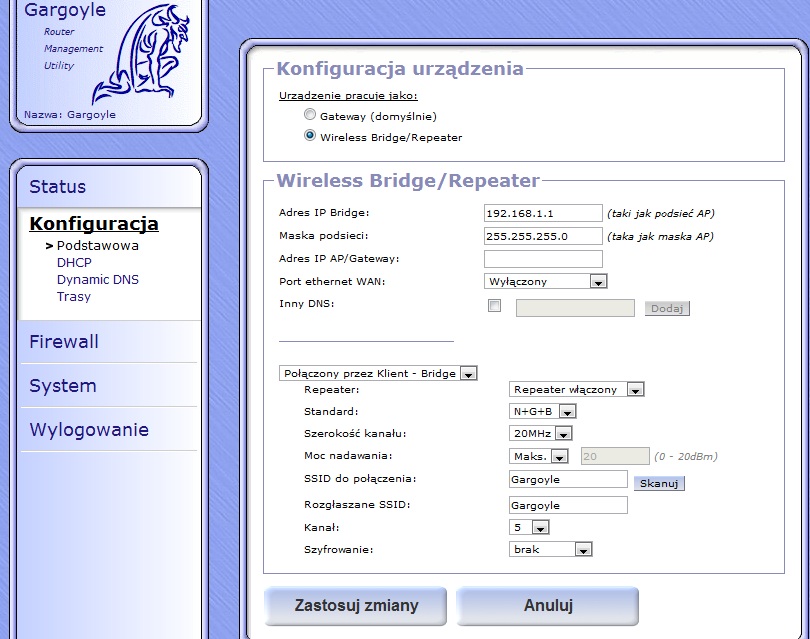Select the Wireless Bridge/Repeater radio button

tap(311, 138)
